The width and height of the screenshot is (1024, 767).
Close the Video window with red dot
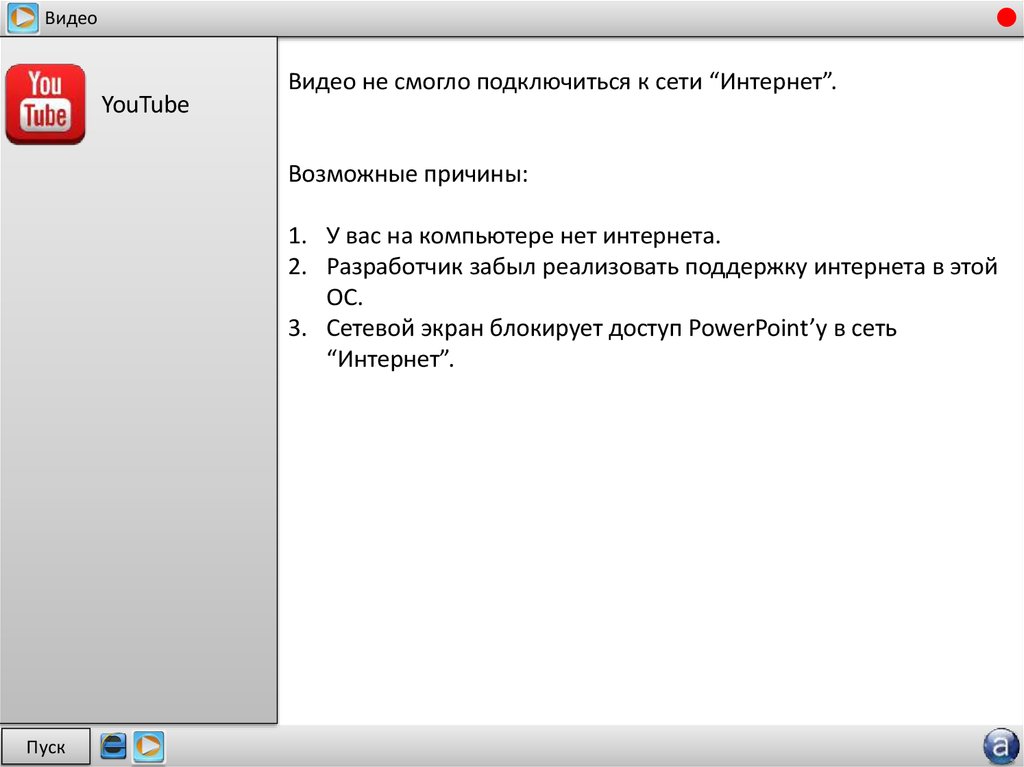pyautogui.click(x=1005, y=18)
